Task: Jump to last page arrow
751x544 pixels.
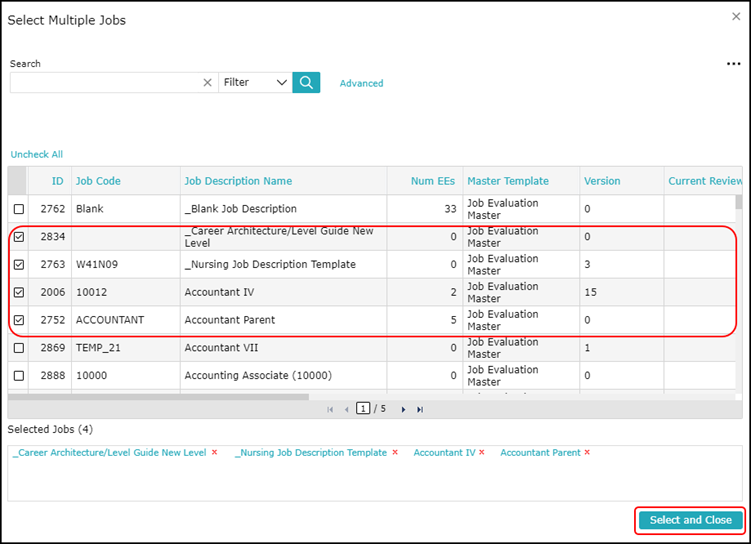Action: (420, 409)
